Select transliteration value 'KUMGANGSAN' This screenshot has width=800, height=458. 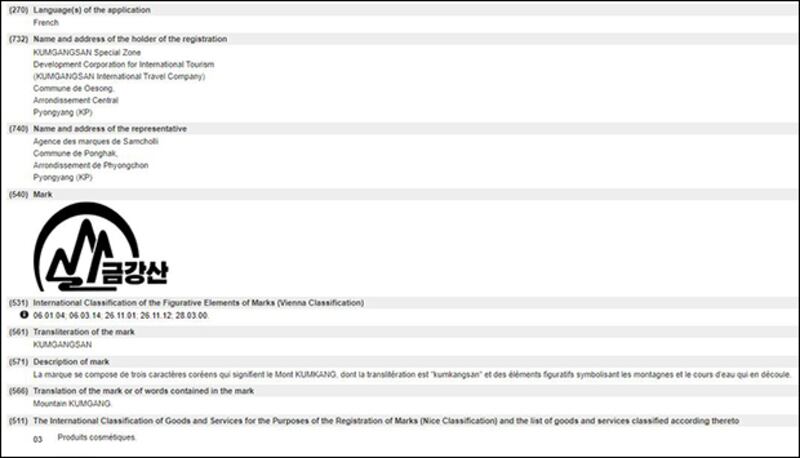62,345
